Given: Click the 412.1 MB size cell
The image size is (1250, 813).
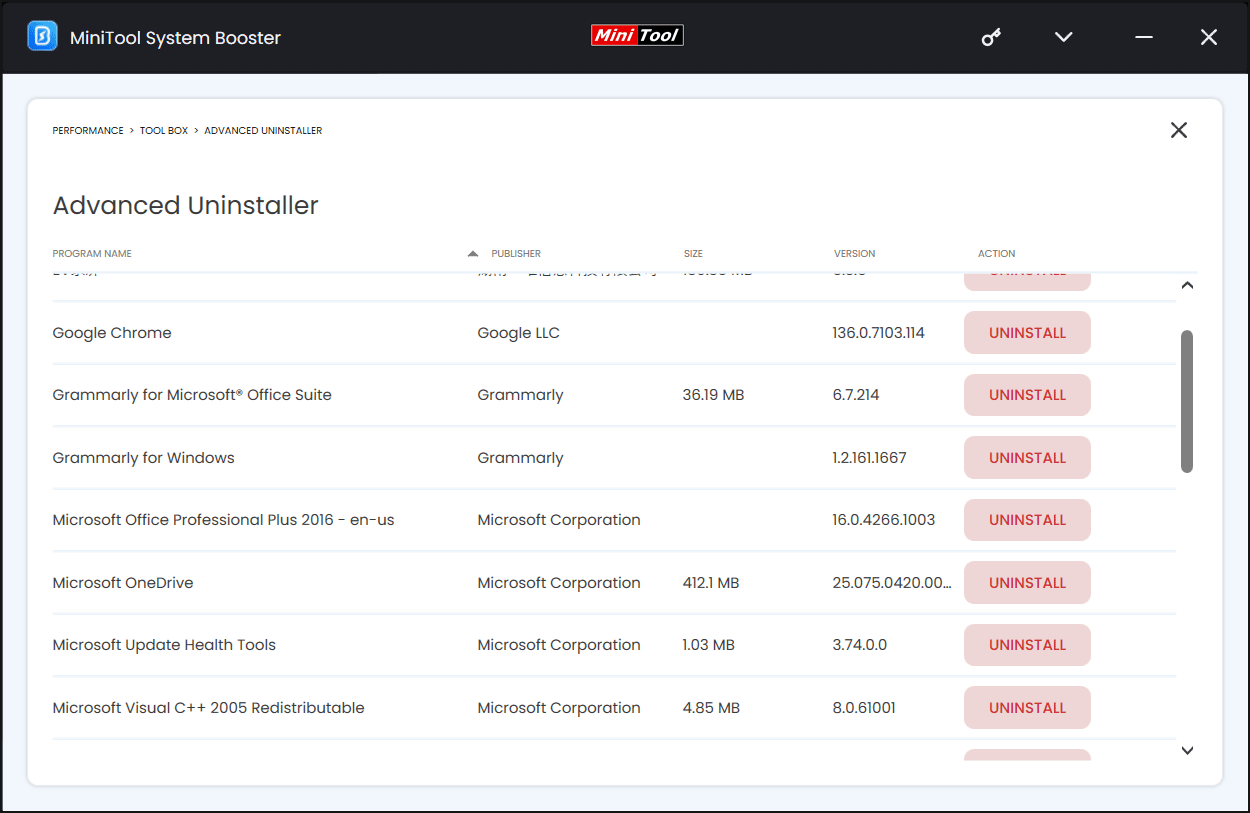Looking at the screenshot, I should 711,583.
